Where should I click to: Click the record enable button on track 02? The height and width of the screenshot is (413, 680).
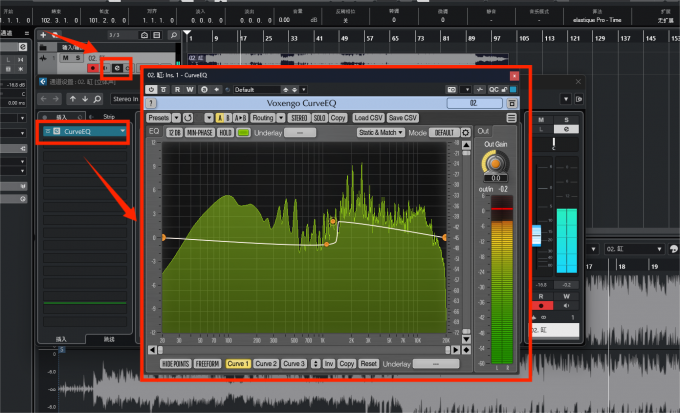[92, 68]
